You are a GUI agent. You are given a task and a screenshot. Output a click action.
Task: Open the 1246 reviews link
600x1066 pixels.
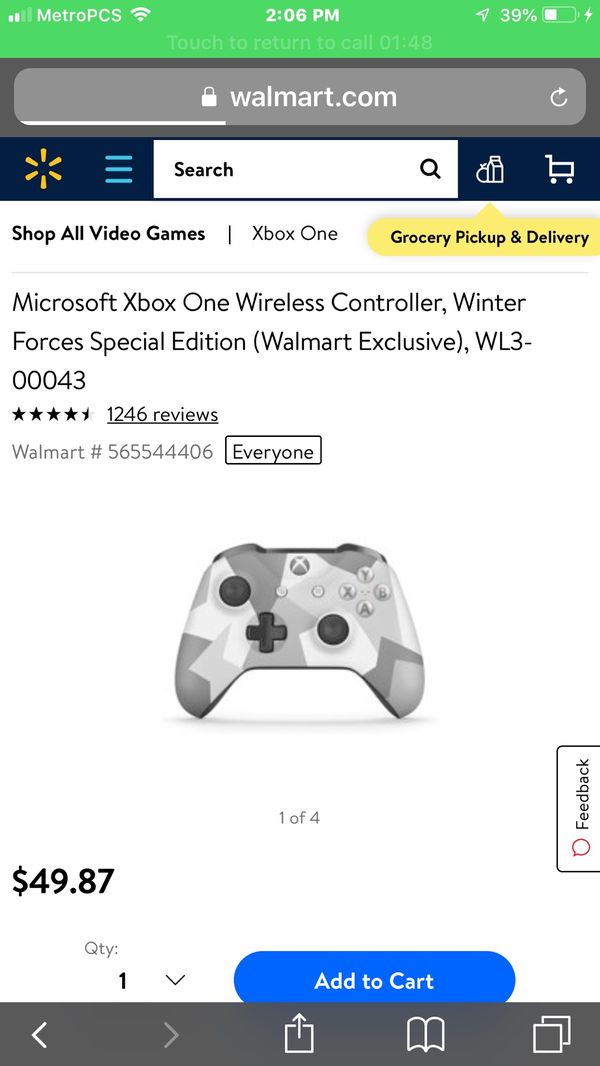(162, 414)
